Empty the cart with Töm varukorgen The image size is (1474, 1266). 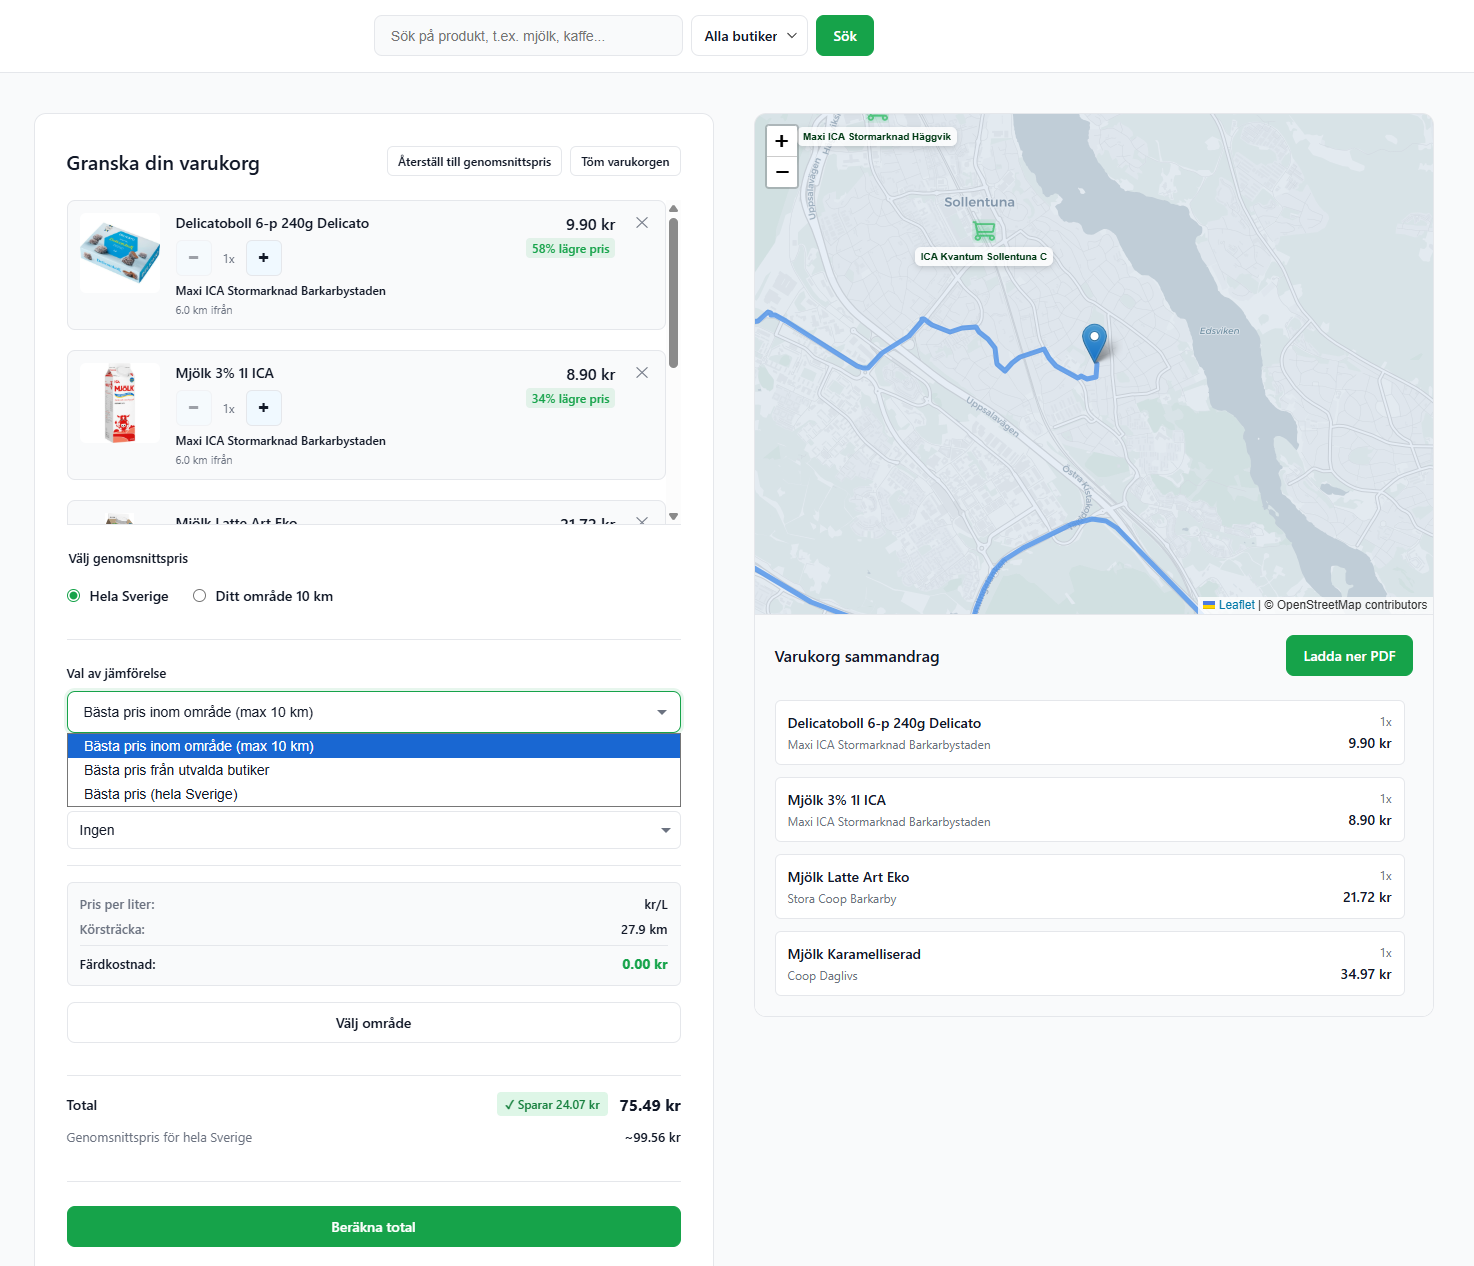pos(626,162)
